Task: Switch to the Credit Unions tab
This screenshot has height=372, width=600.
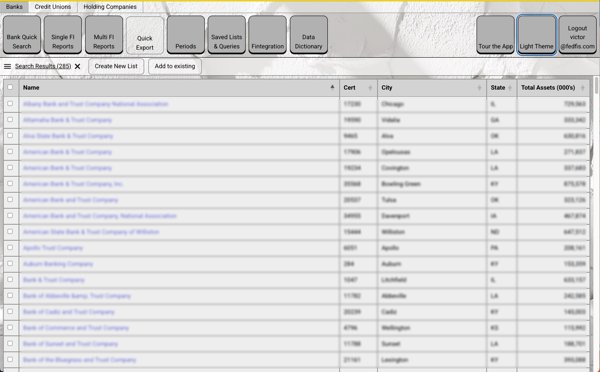Action: click(x=53, y=7)
